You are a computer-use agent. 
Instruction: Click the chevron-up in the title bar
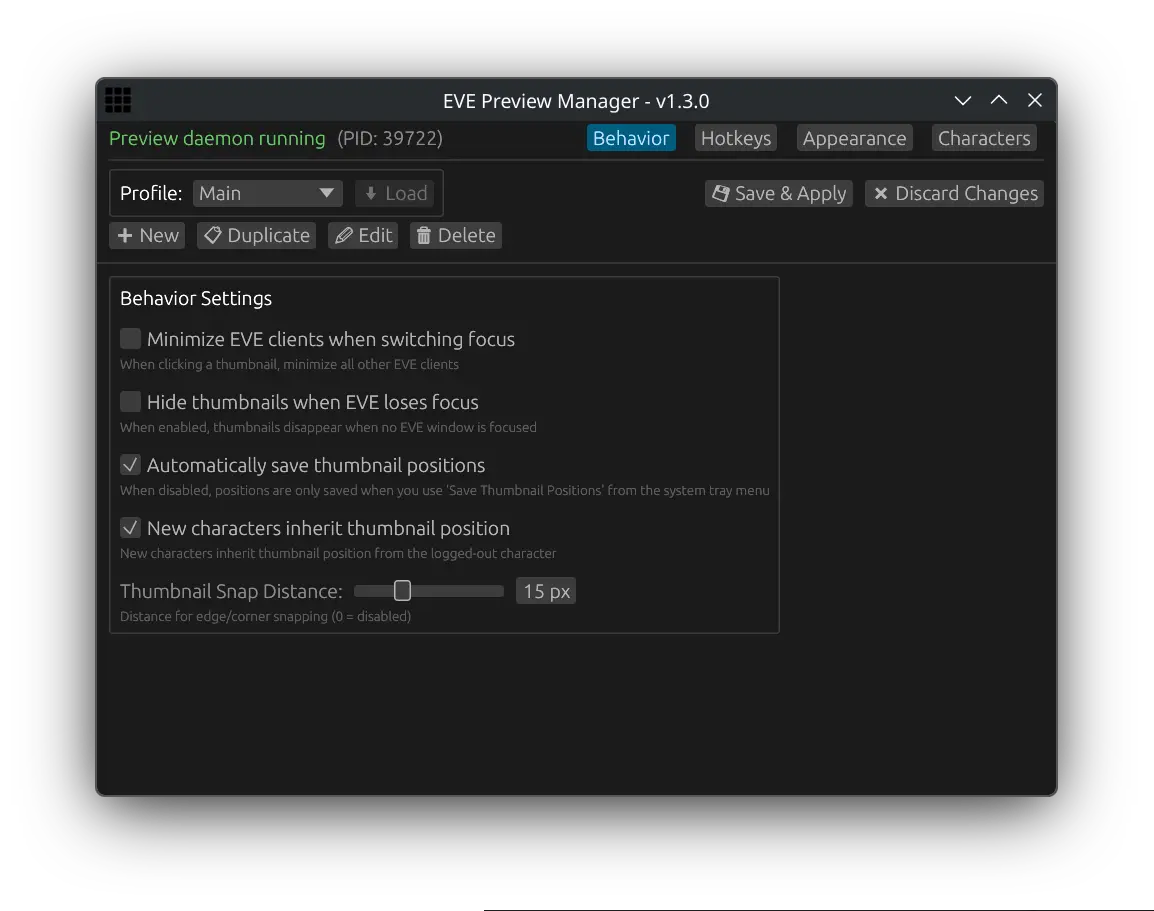(999, 100)
